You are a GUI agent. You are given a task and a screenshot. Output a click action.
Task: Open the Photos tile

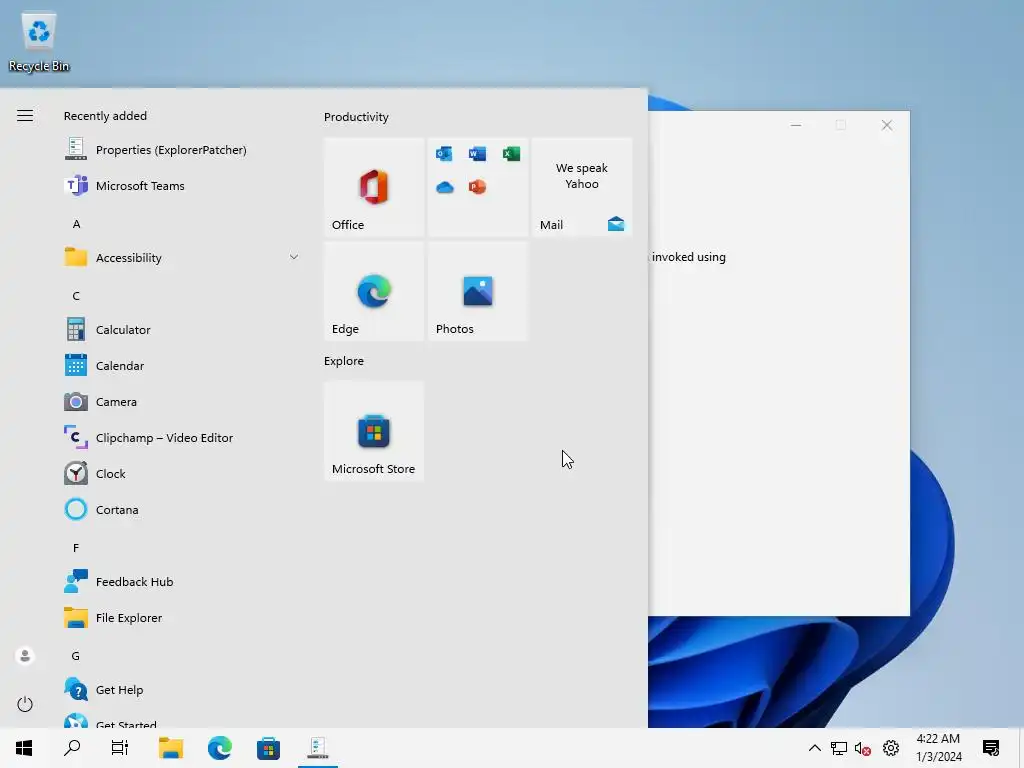(x=477, y=291)
